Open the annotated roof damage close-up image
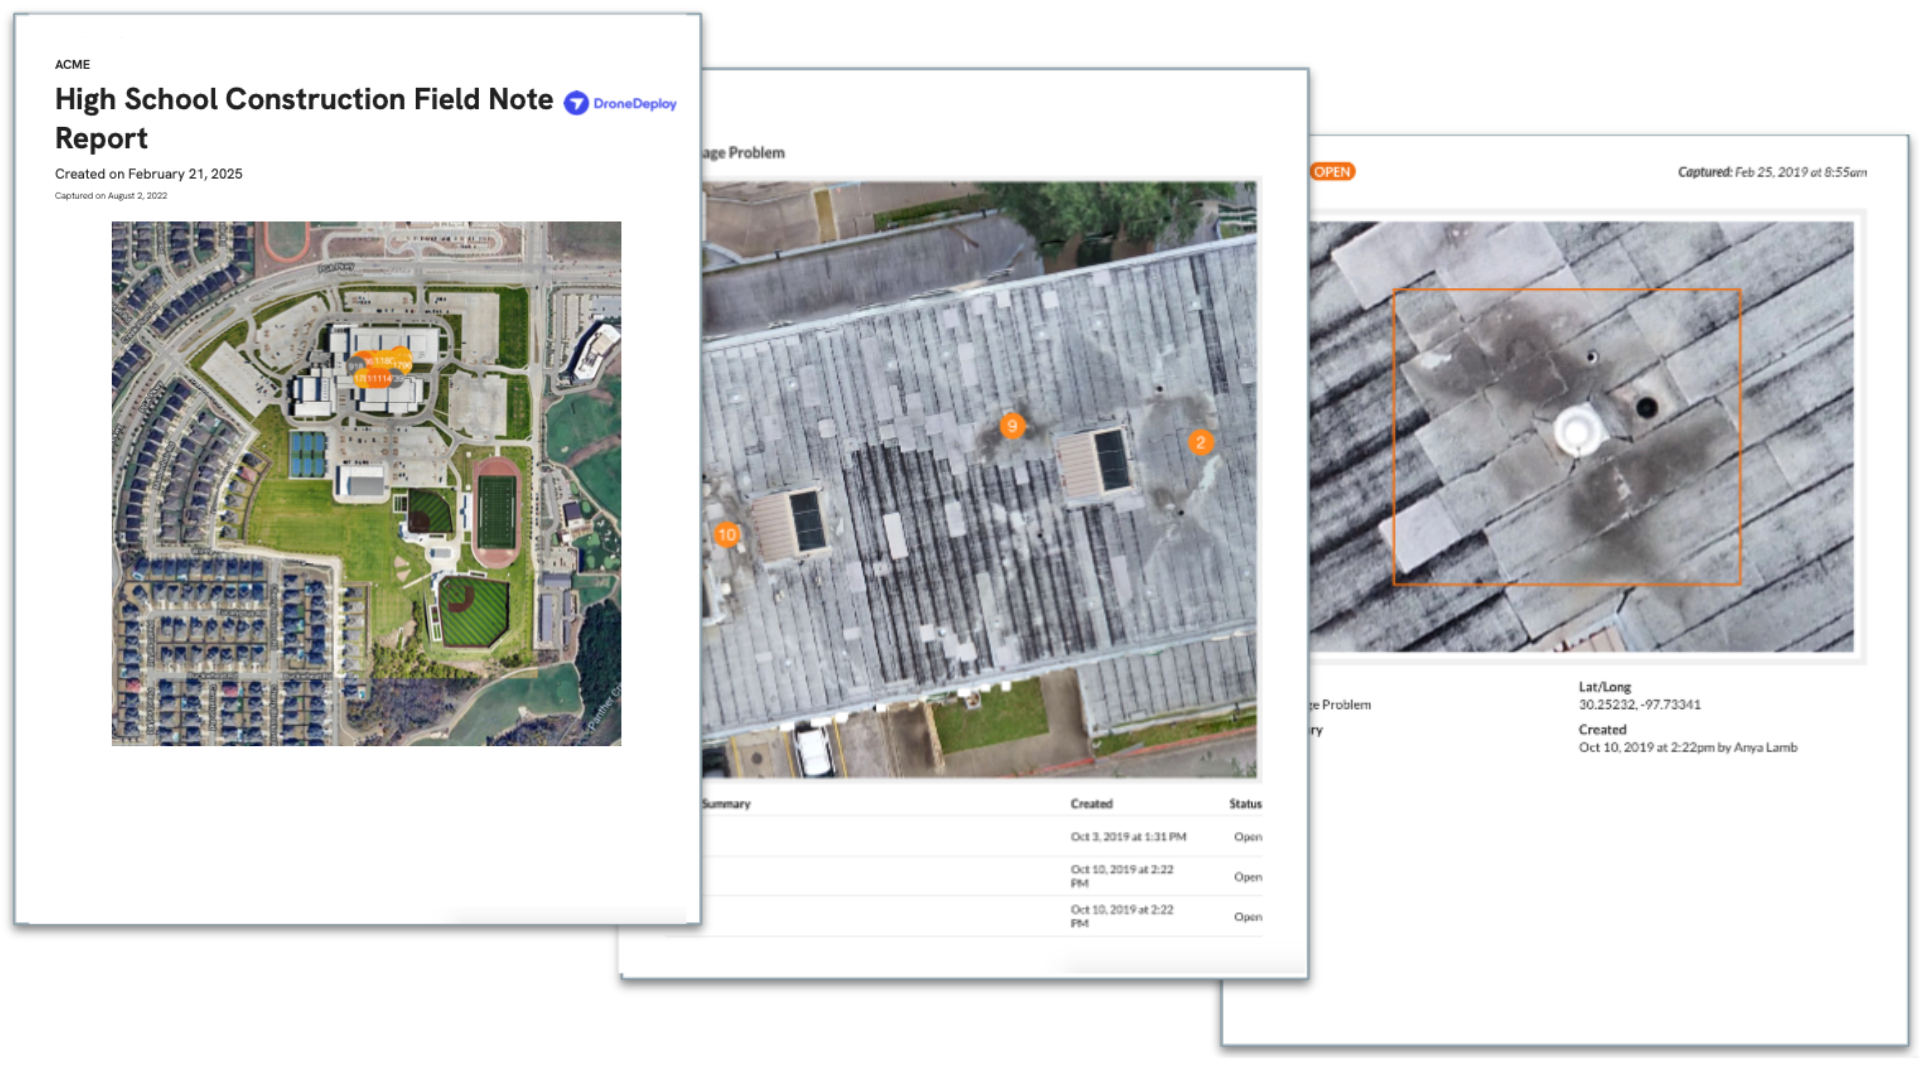1920x1080 pixels. click(1581, 437)
